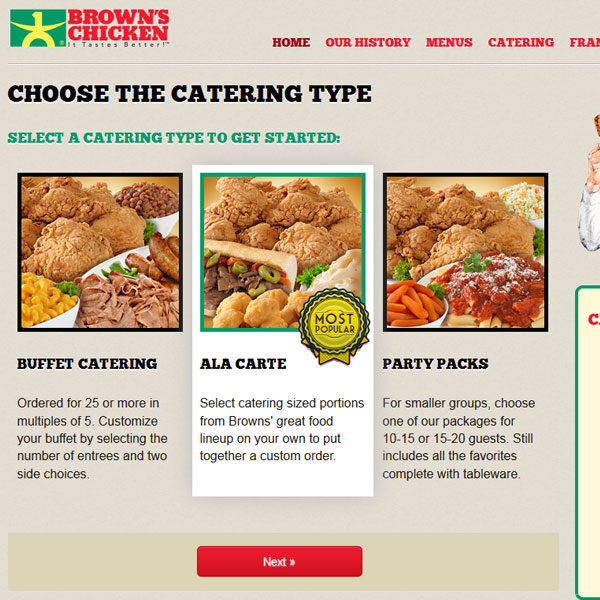Image resolution: width=600 pixels, height=600 pixels.
Task: Click the Choose the Catering Type title
Action: coord(189,94)
